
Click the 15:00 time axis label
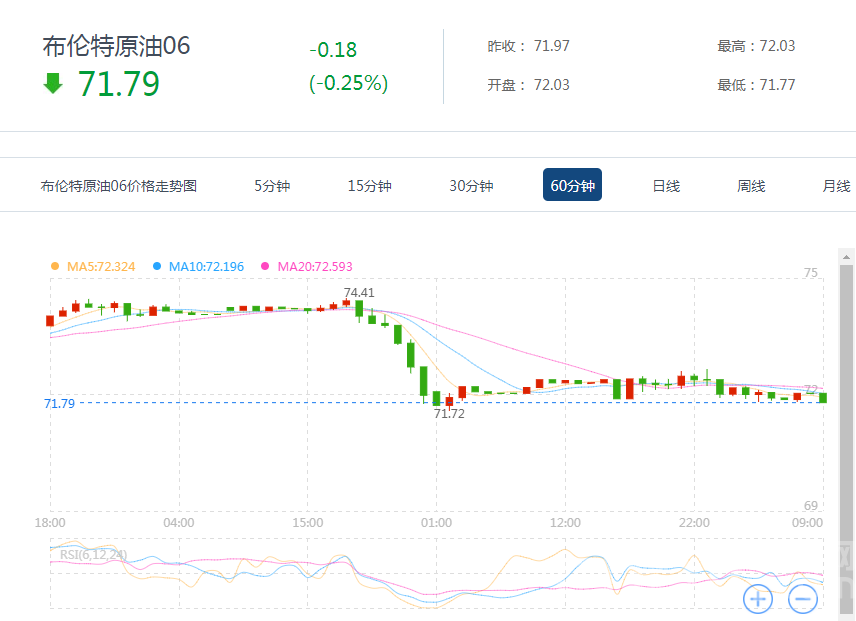click(307, 522)
